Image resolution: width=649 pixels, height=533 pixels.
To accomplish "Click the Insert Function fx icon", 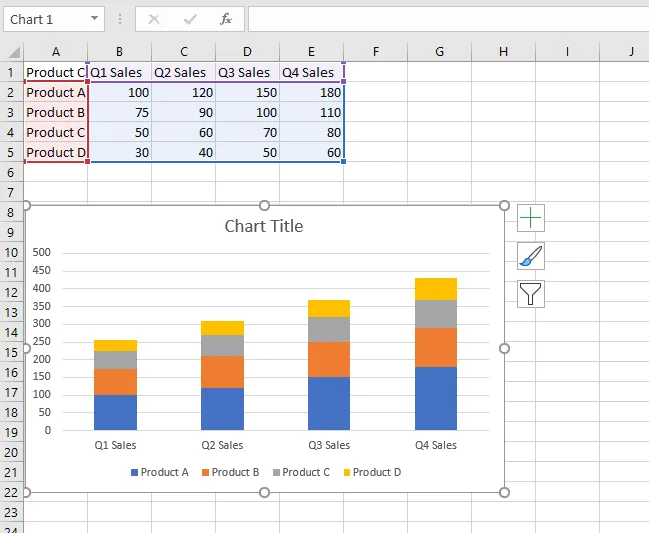I will [226, 19].
